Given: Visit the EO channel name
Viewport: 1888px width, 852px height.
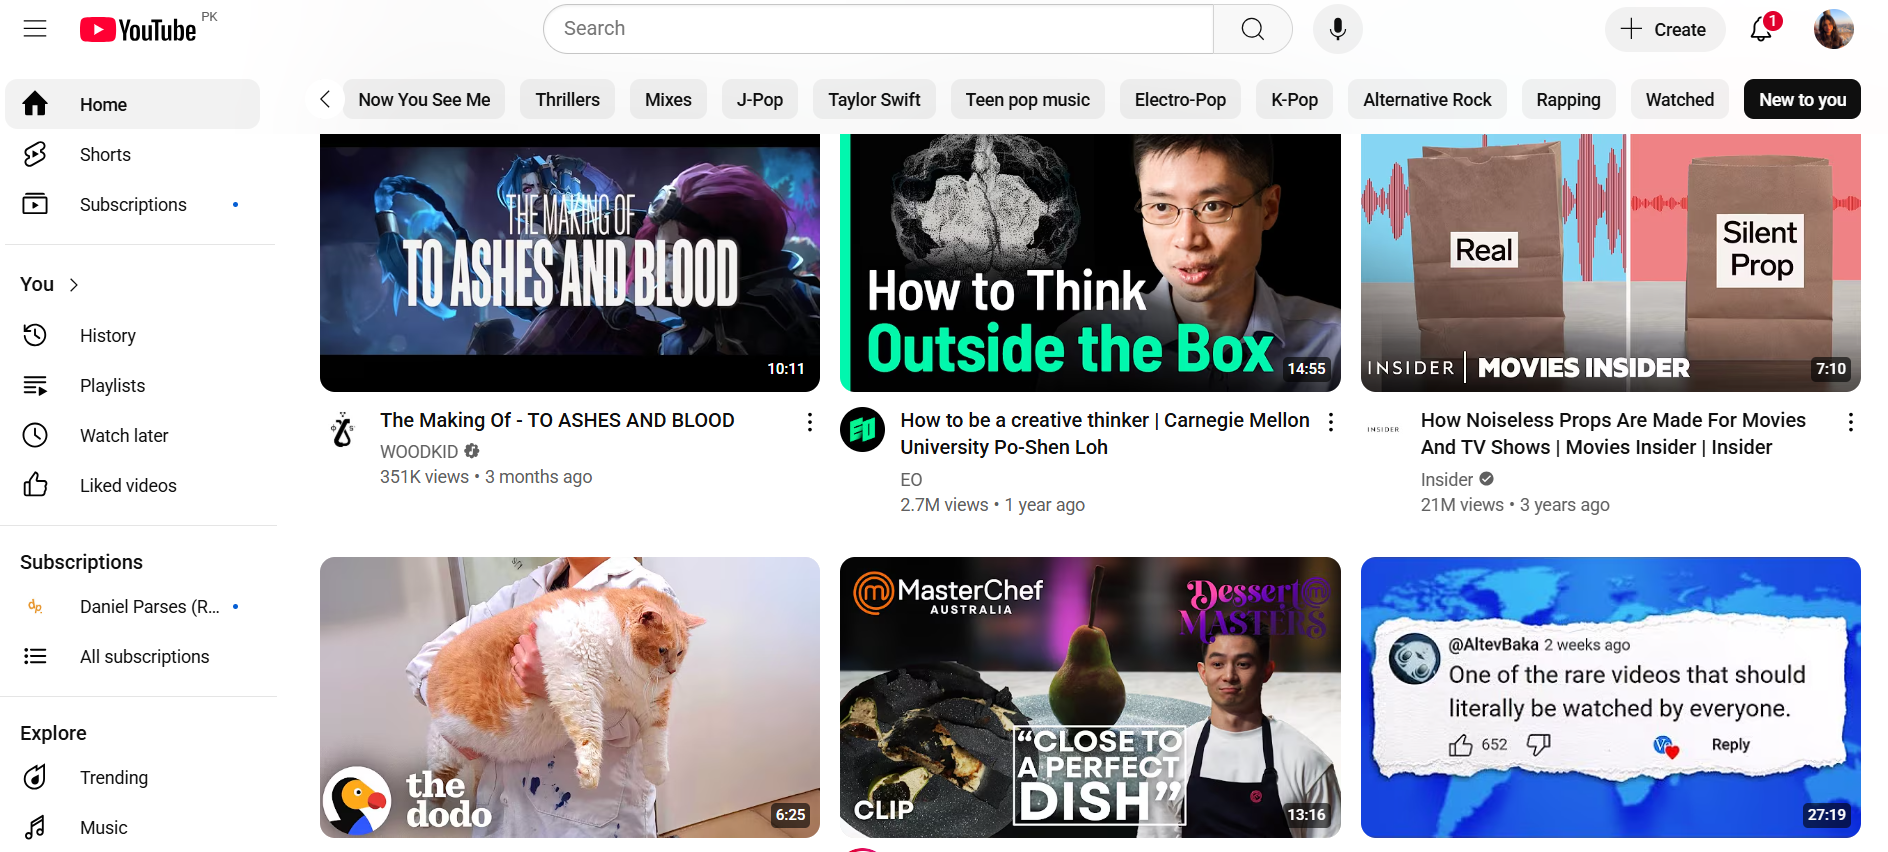Looking at the screenshot, I should [x=911, y=480].
